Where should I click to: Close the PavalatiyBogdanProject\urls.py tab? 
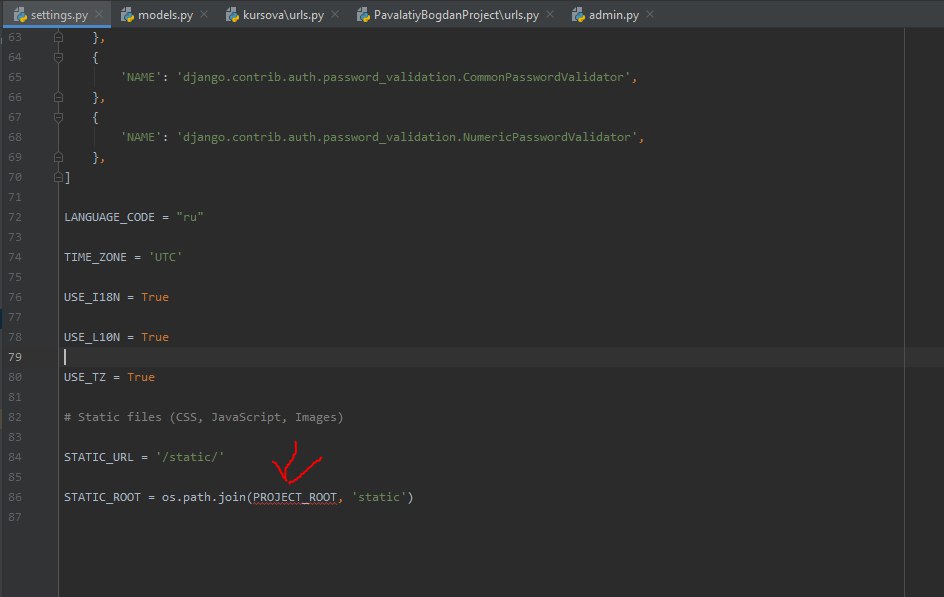click(x=550, y=14)
